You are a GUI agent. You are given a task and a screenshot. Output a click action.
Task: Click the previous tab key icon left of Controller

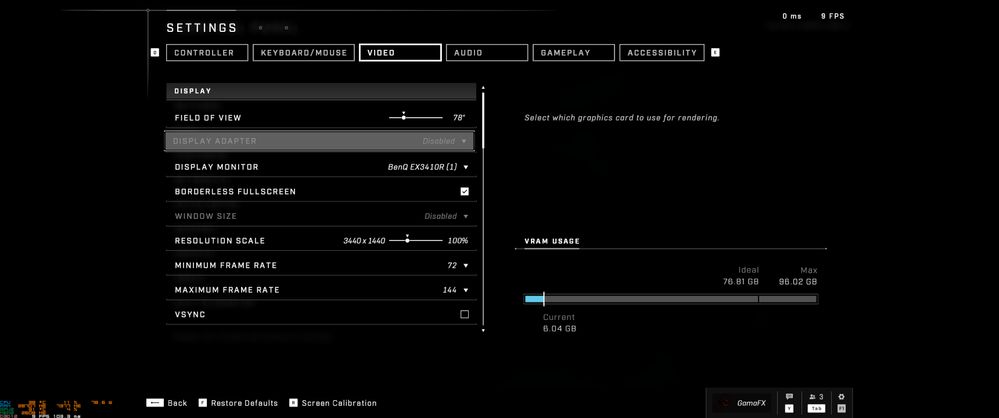pos(155,53)
